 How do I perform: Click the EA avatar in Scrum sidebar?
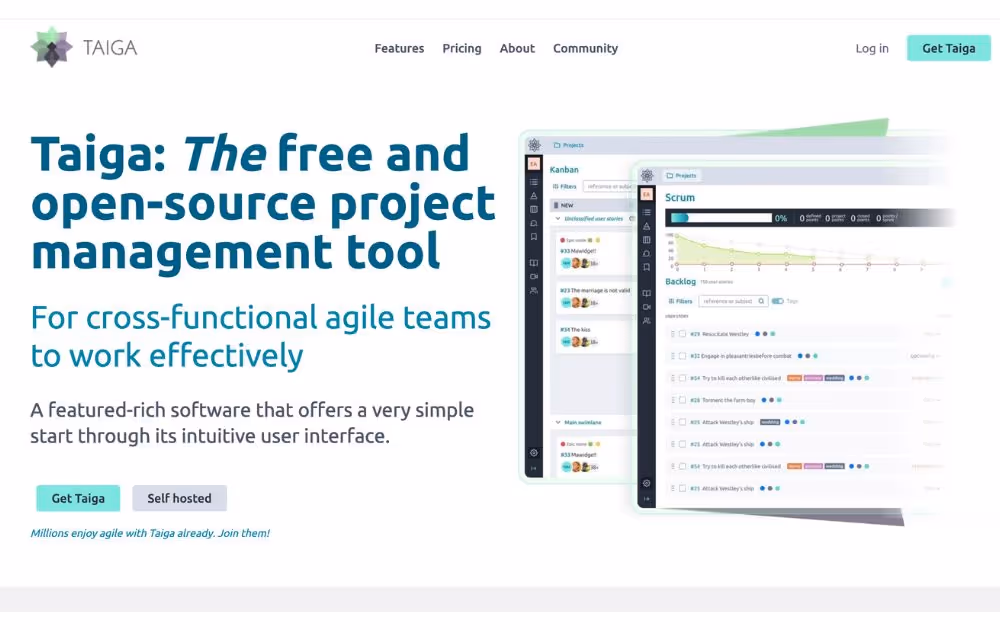click(647, 194)
